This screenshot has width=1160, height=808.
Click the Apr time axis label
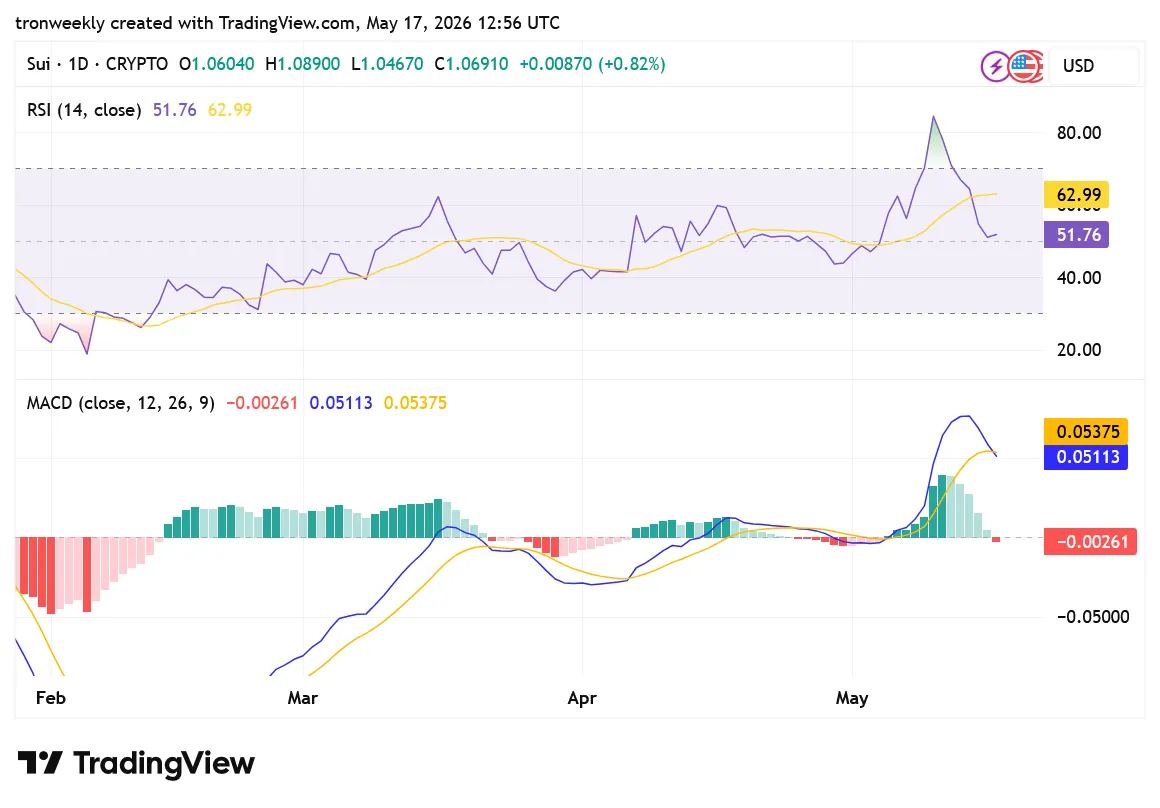point(582,698)
